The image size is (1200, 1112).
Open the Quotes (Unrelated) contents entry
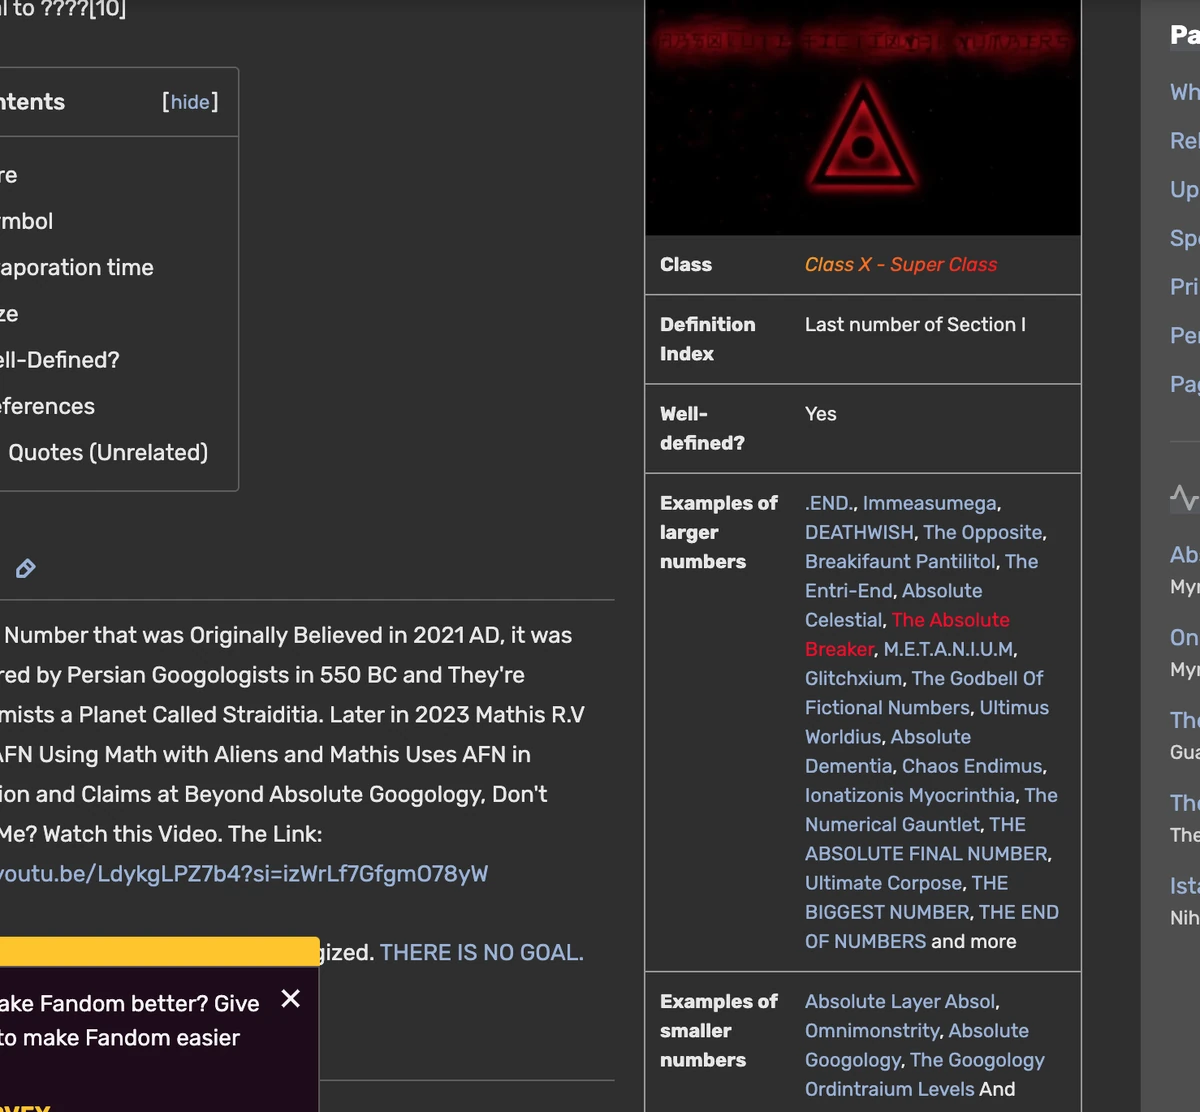click(108, 453)
